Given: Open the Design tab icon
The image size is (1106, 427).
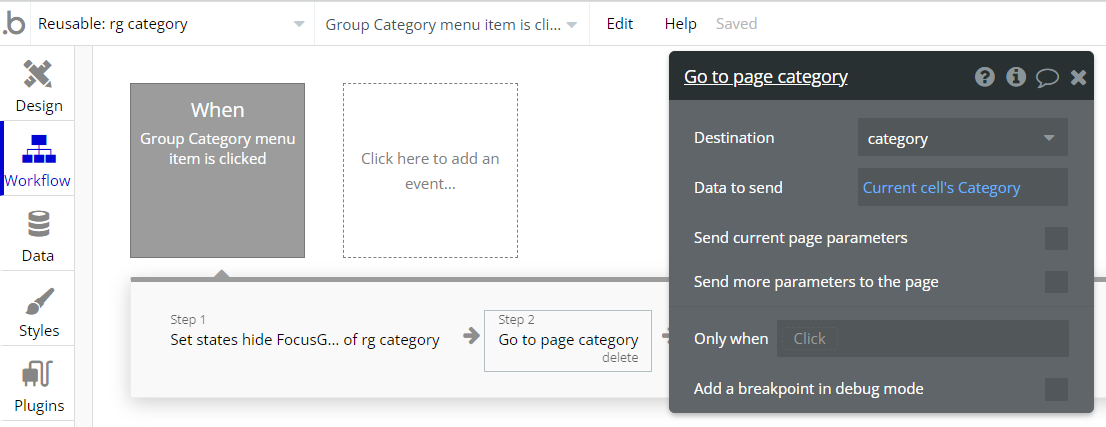Looking at the screenshot, I should click(x=38, y=75).
